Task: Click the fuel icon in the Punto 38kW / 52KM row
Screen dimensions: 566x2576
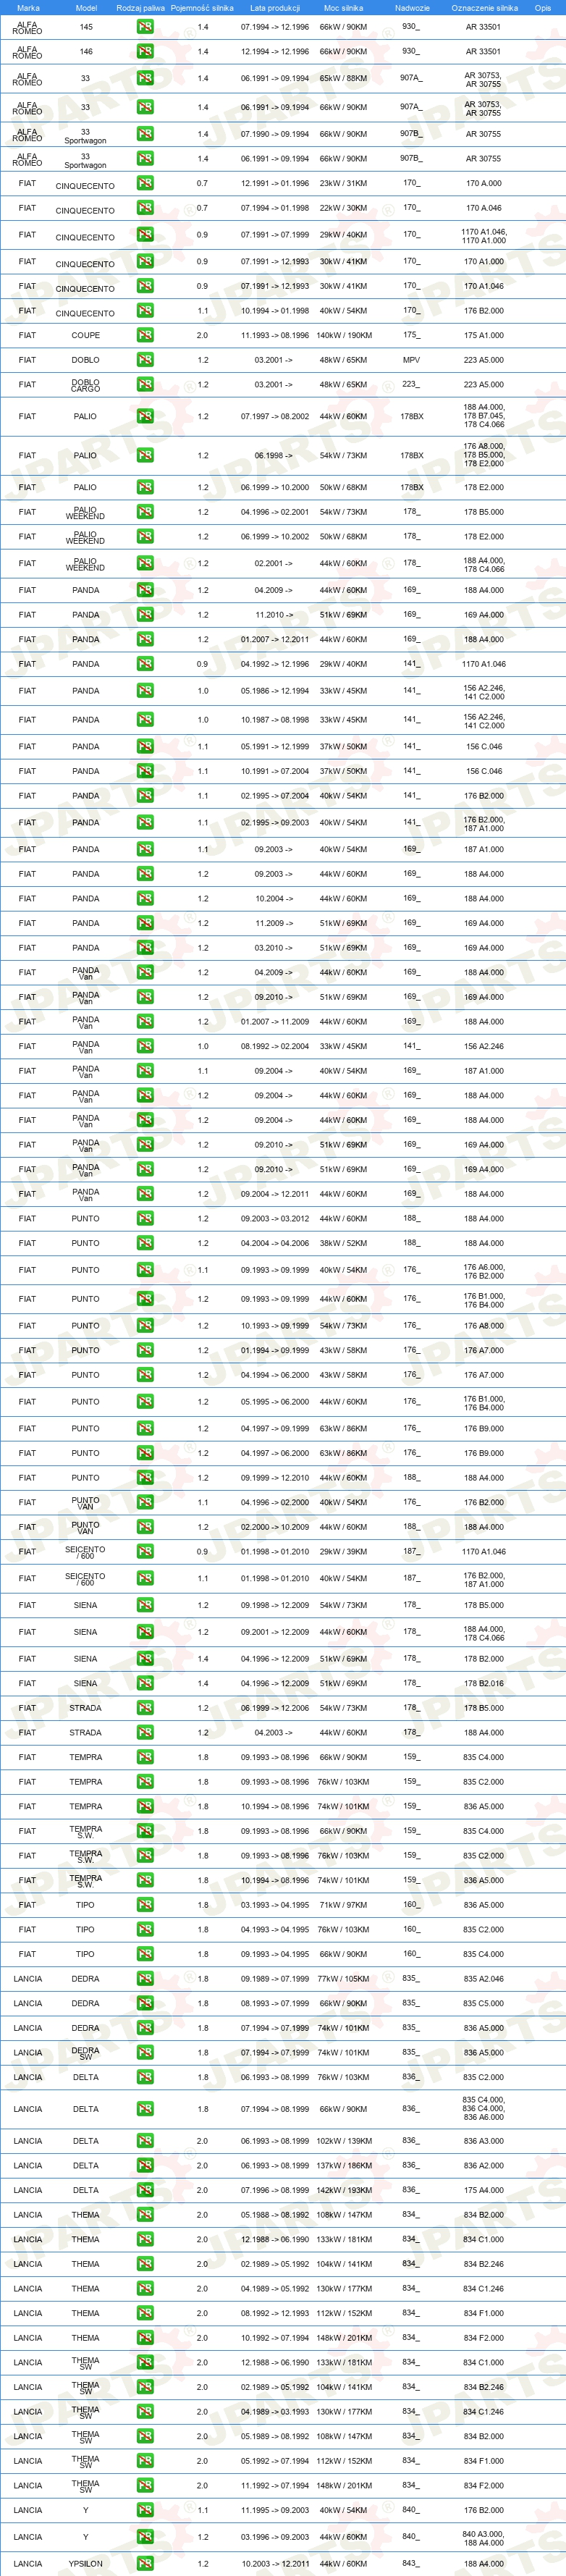Action: [145, 1243]
